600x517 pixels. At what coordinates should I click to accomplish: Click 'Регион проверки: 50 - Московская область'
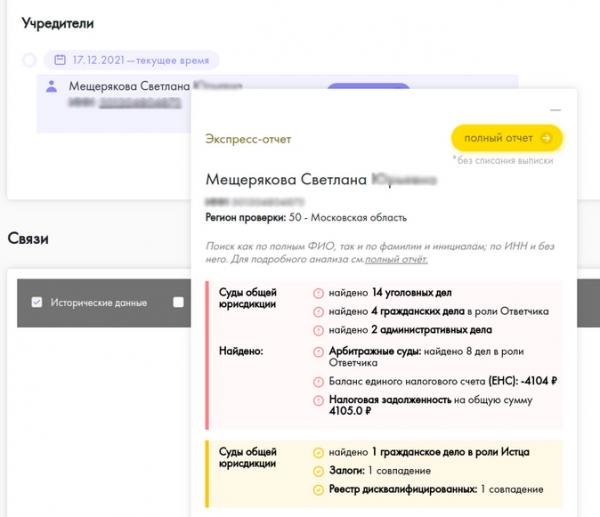306,218
